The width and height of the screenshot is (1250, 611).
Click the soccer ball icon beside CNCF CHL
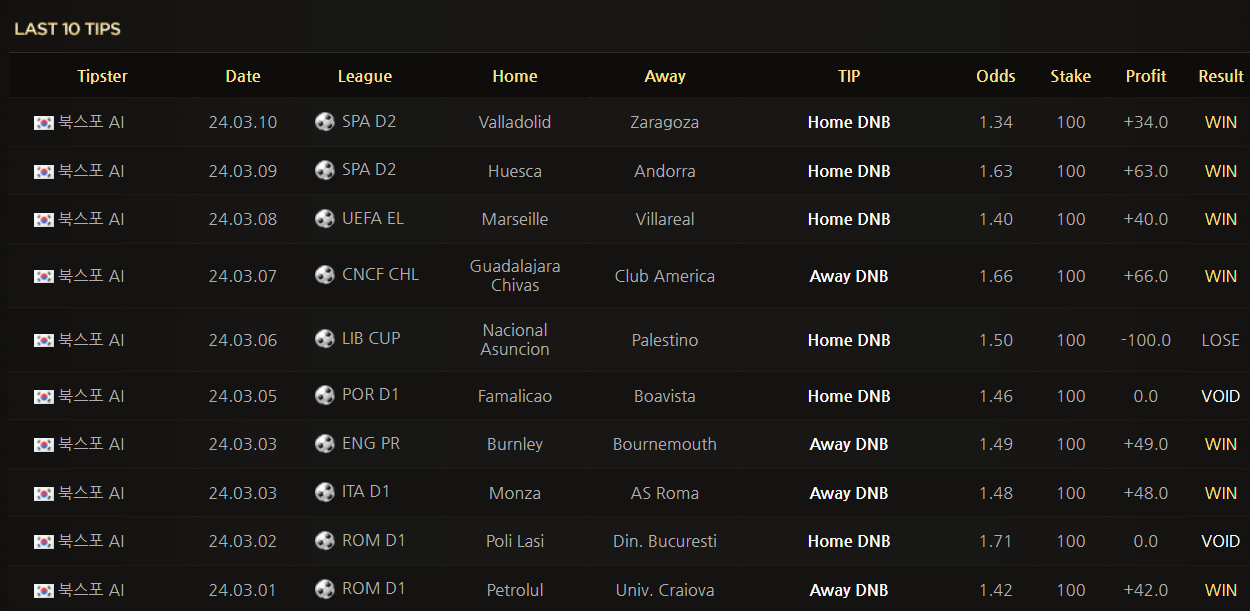tap(325, 275)
